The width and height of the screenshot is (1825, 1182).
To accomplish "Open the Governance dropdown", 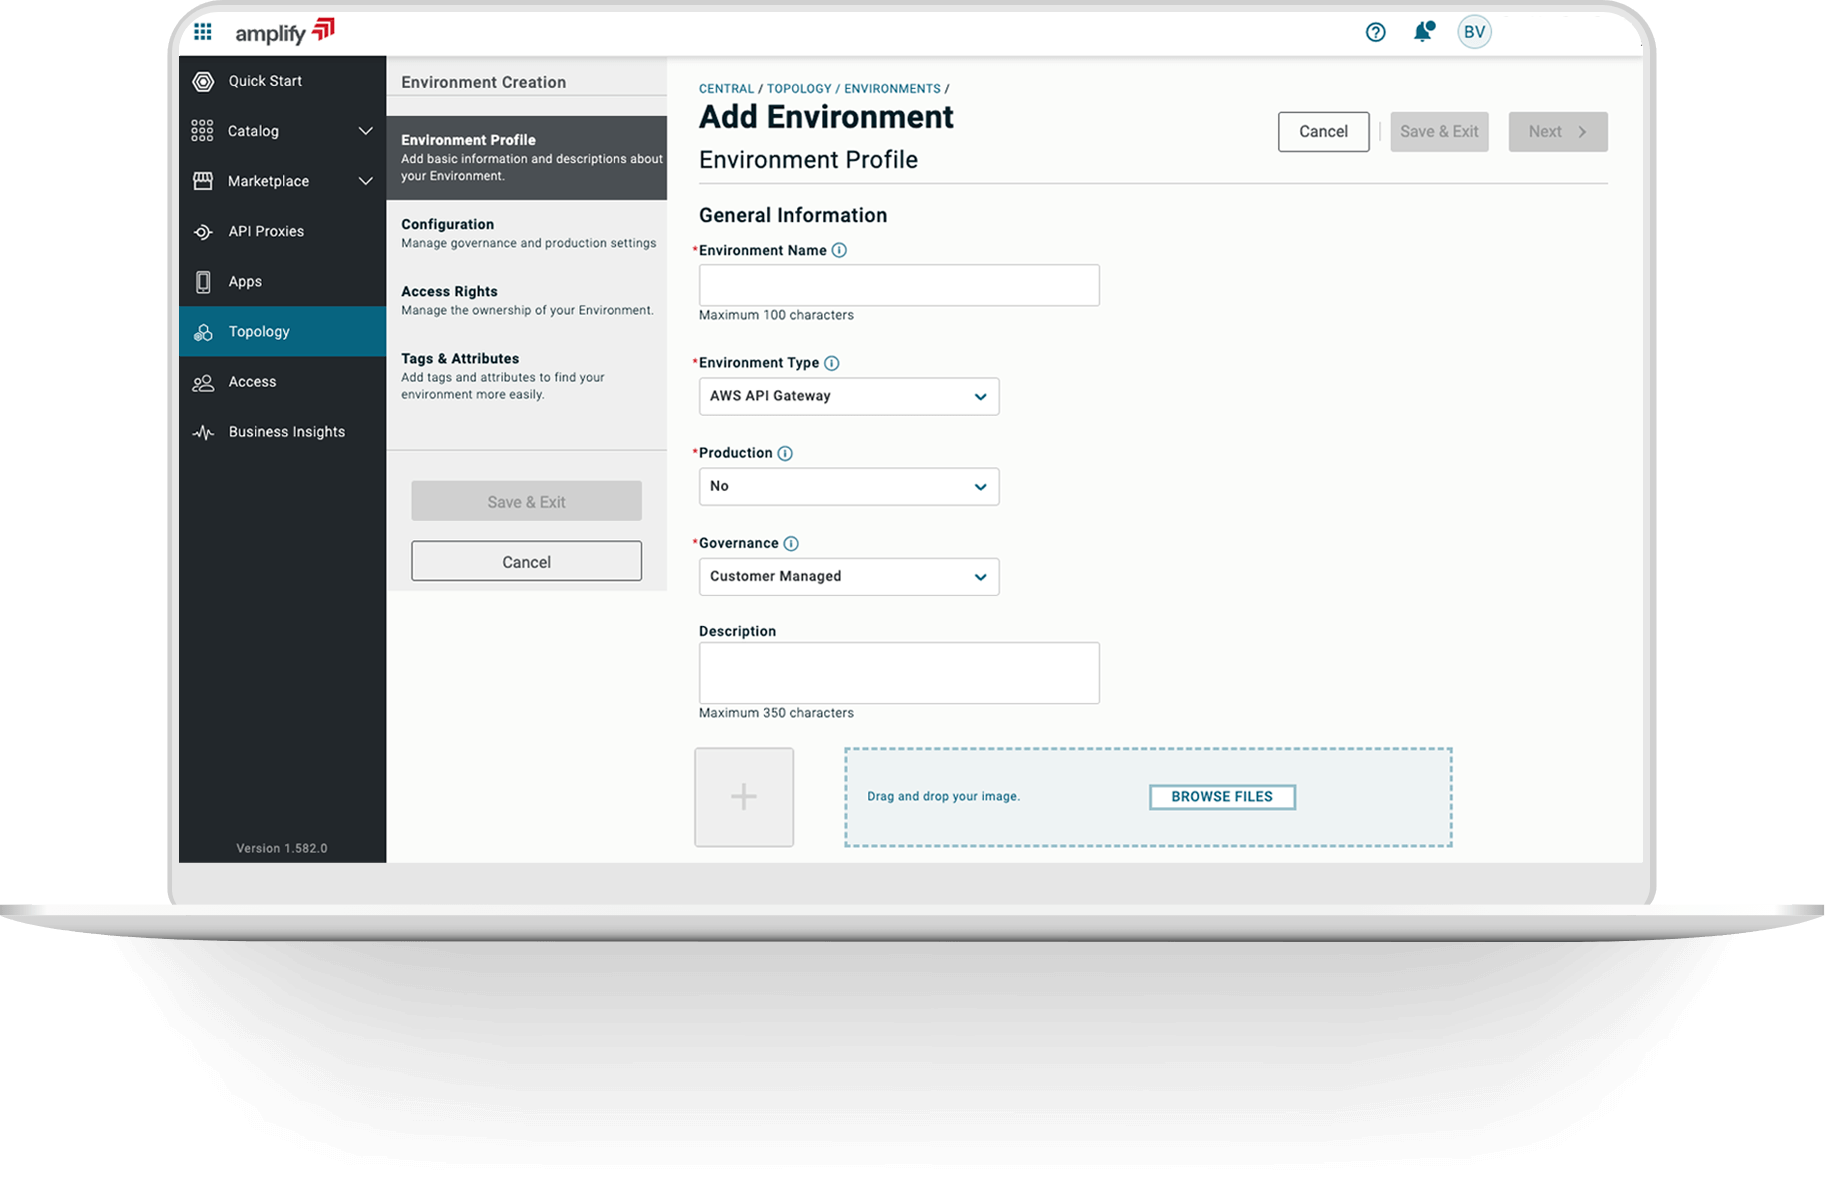I will point(848,577).
